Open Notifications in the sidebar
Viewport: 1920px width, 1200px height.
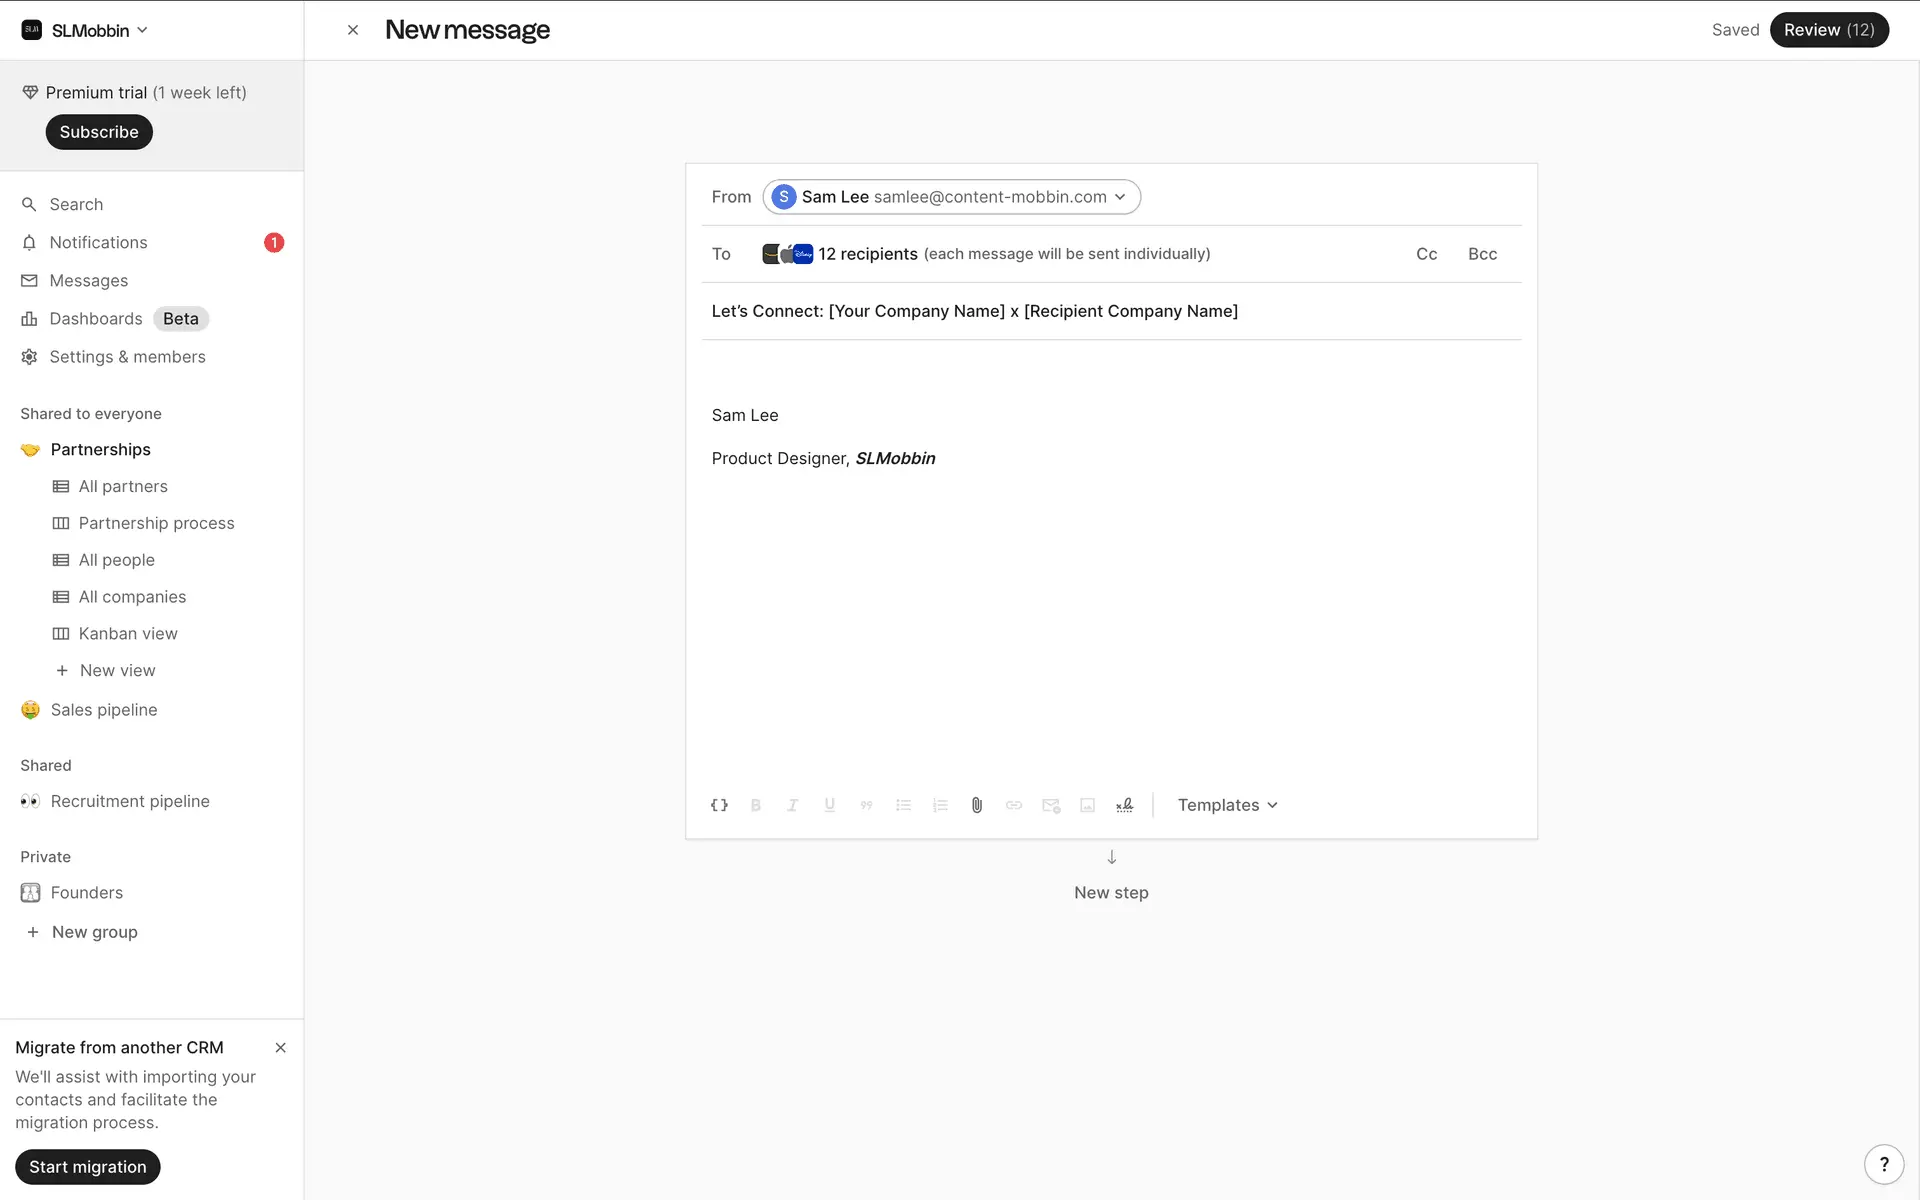(x=98, y=243)
